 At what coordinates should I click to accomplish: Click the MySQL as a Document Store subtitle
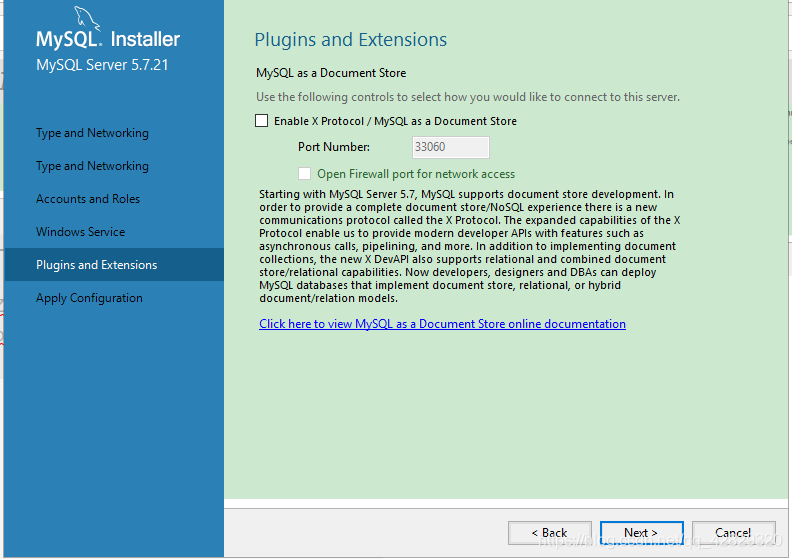coord(331,73)
